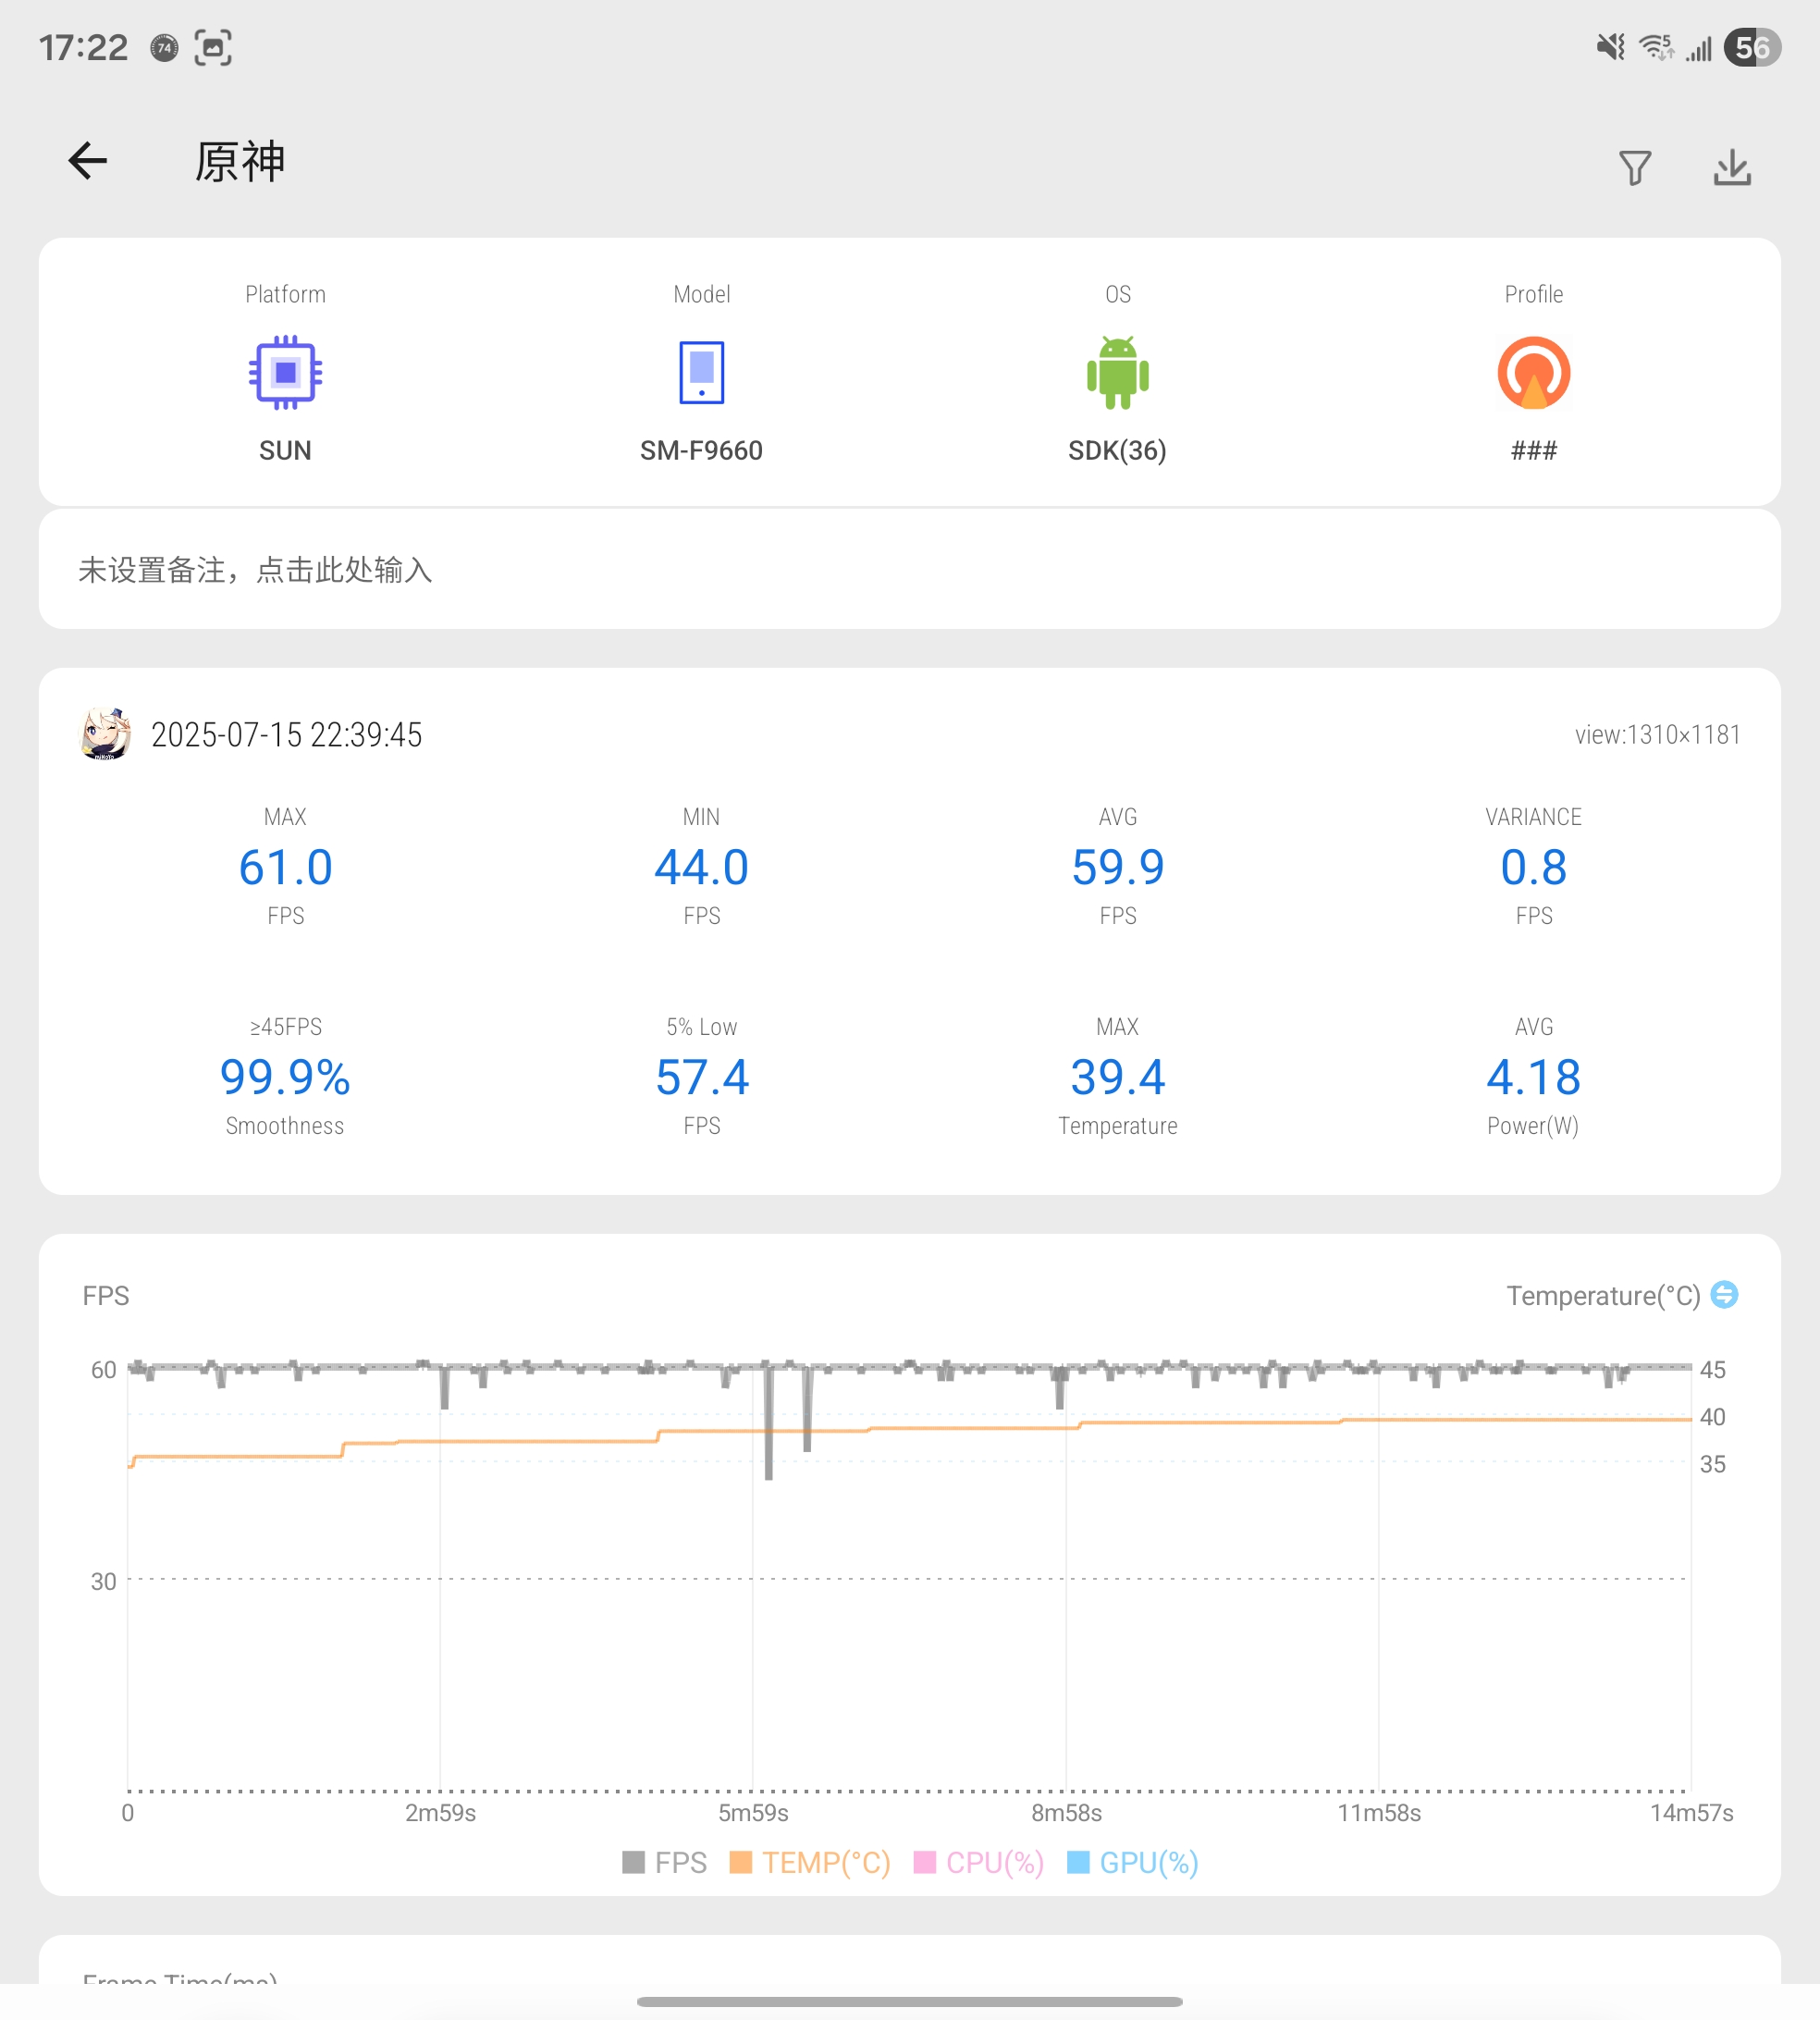Tap the 14m57s chart time marker
This screenshot has width=1820, height=2020.
[1691, 1813]
